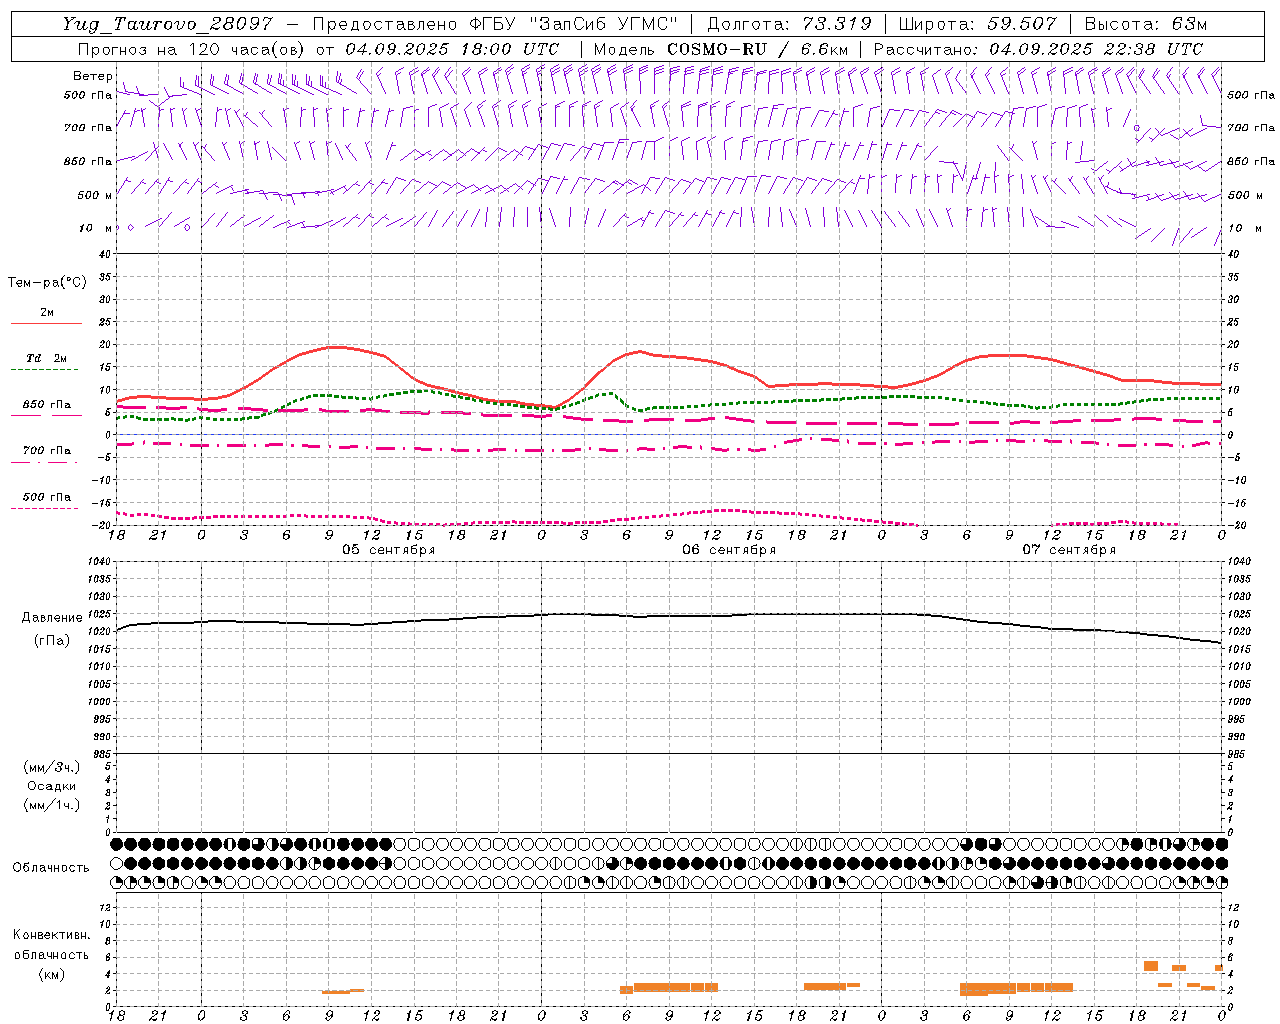Click the '(мм/1ч.)' precipitation unit label

pos(51,805)
